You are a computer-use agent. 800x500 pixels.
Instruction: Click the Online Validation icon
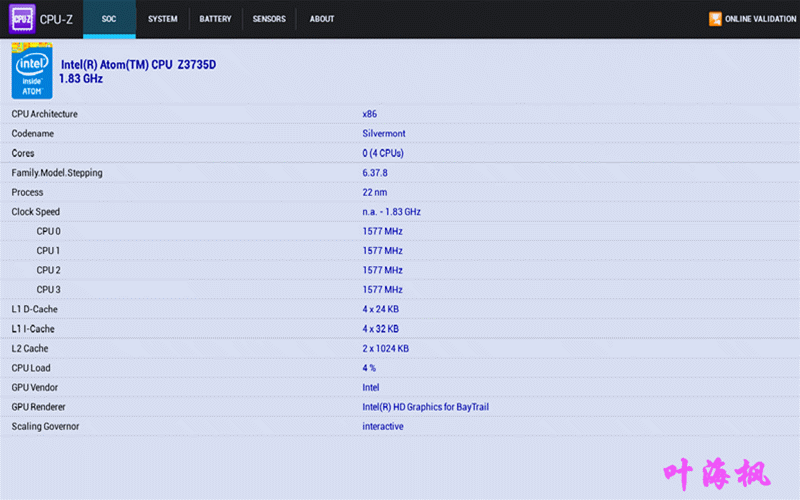(x=715, y=19)
